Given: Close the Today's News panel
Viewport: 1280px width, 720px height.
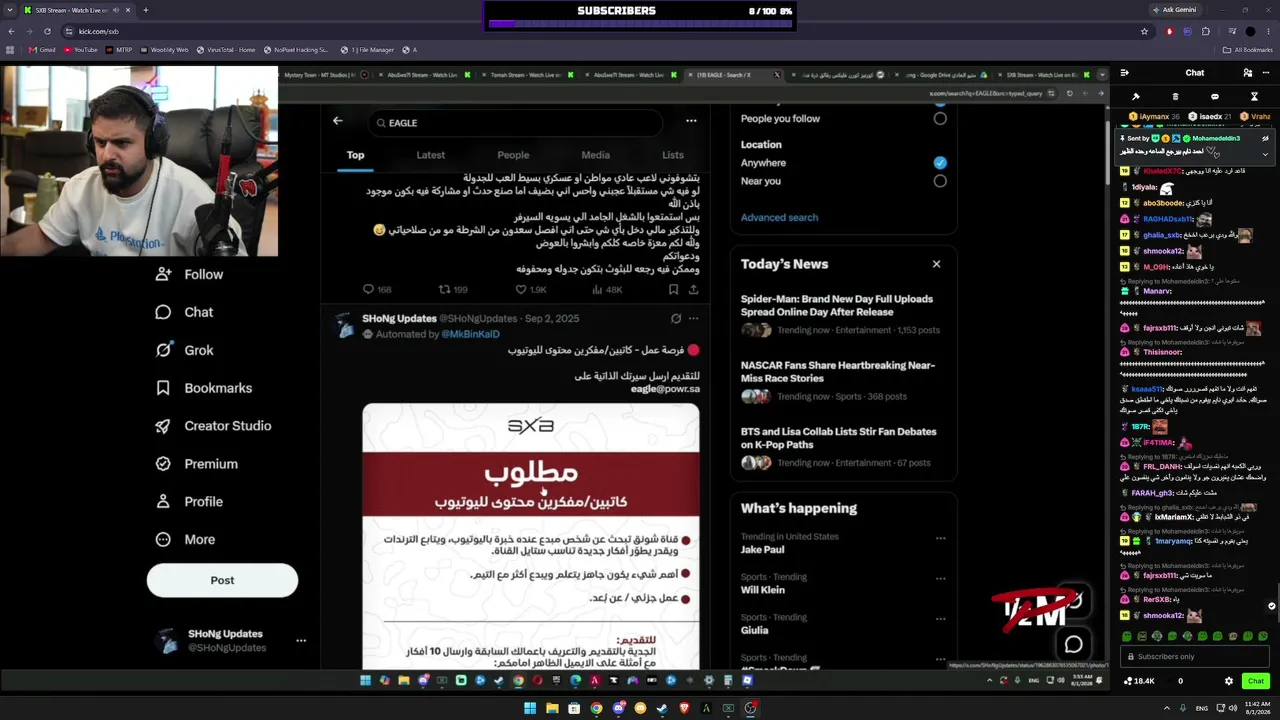Looking at the screenshot, I should (x=936, y=264).
